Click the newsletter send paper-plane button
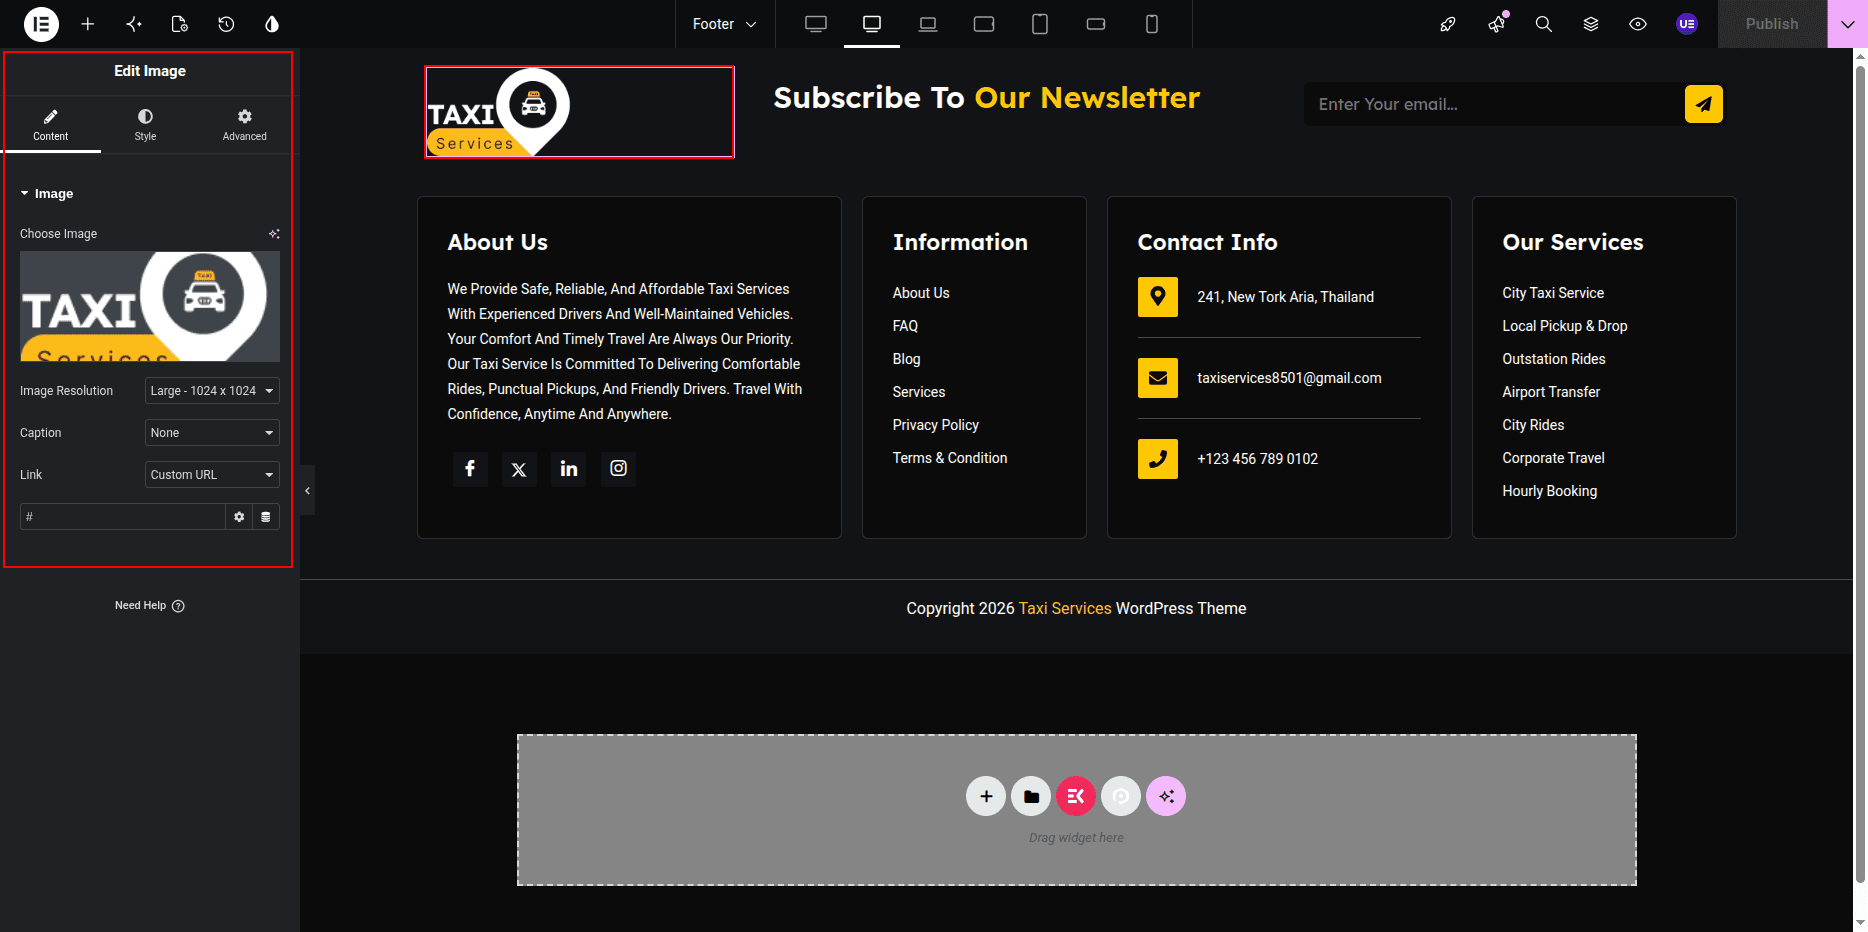Viewport: 1868px width, 932px height. [x=1703, y=104]
